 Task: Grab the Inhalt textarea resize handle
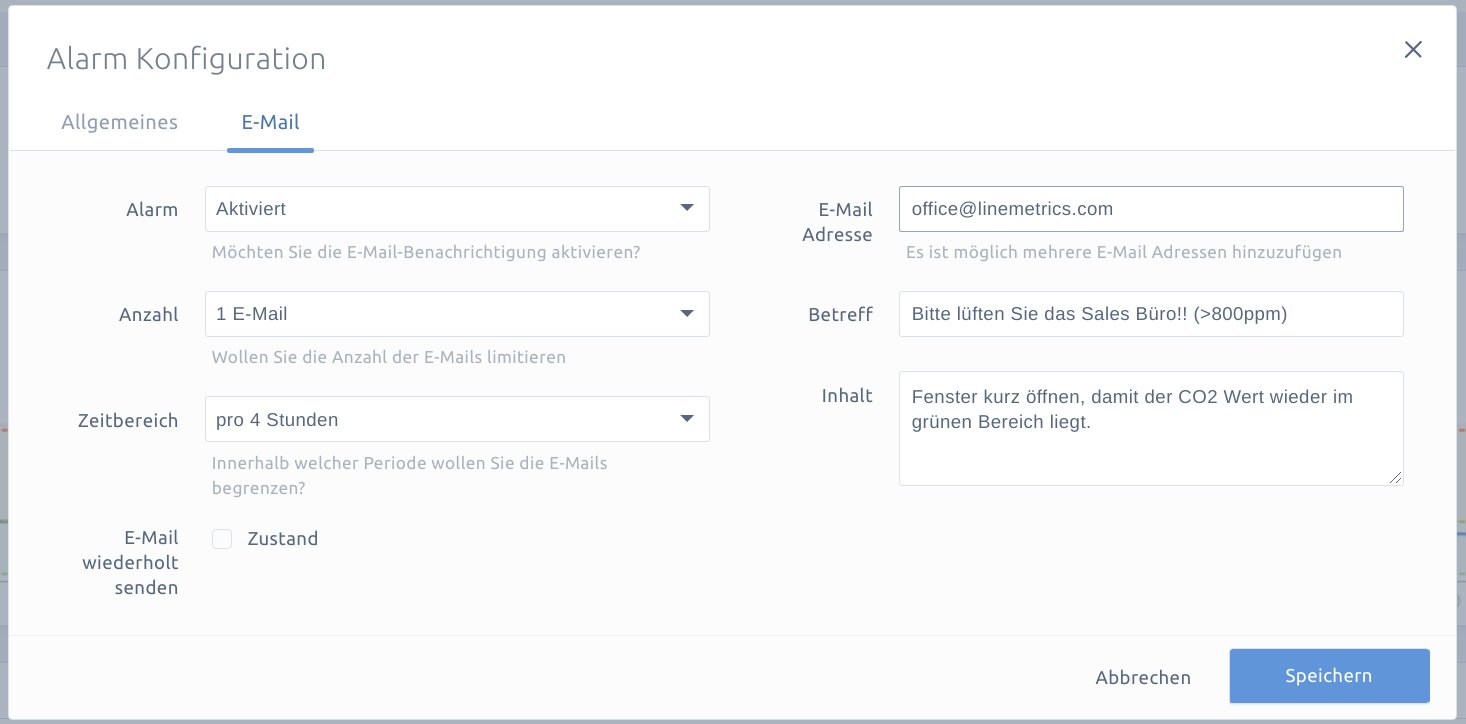point(1396,478)
